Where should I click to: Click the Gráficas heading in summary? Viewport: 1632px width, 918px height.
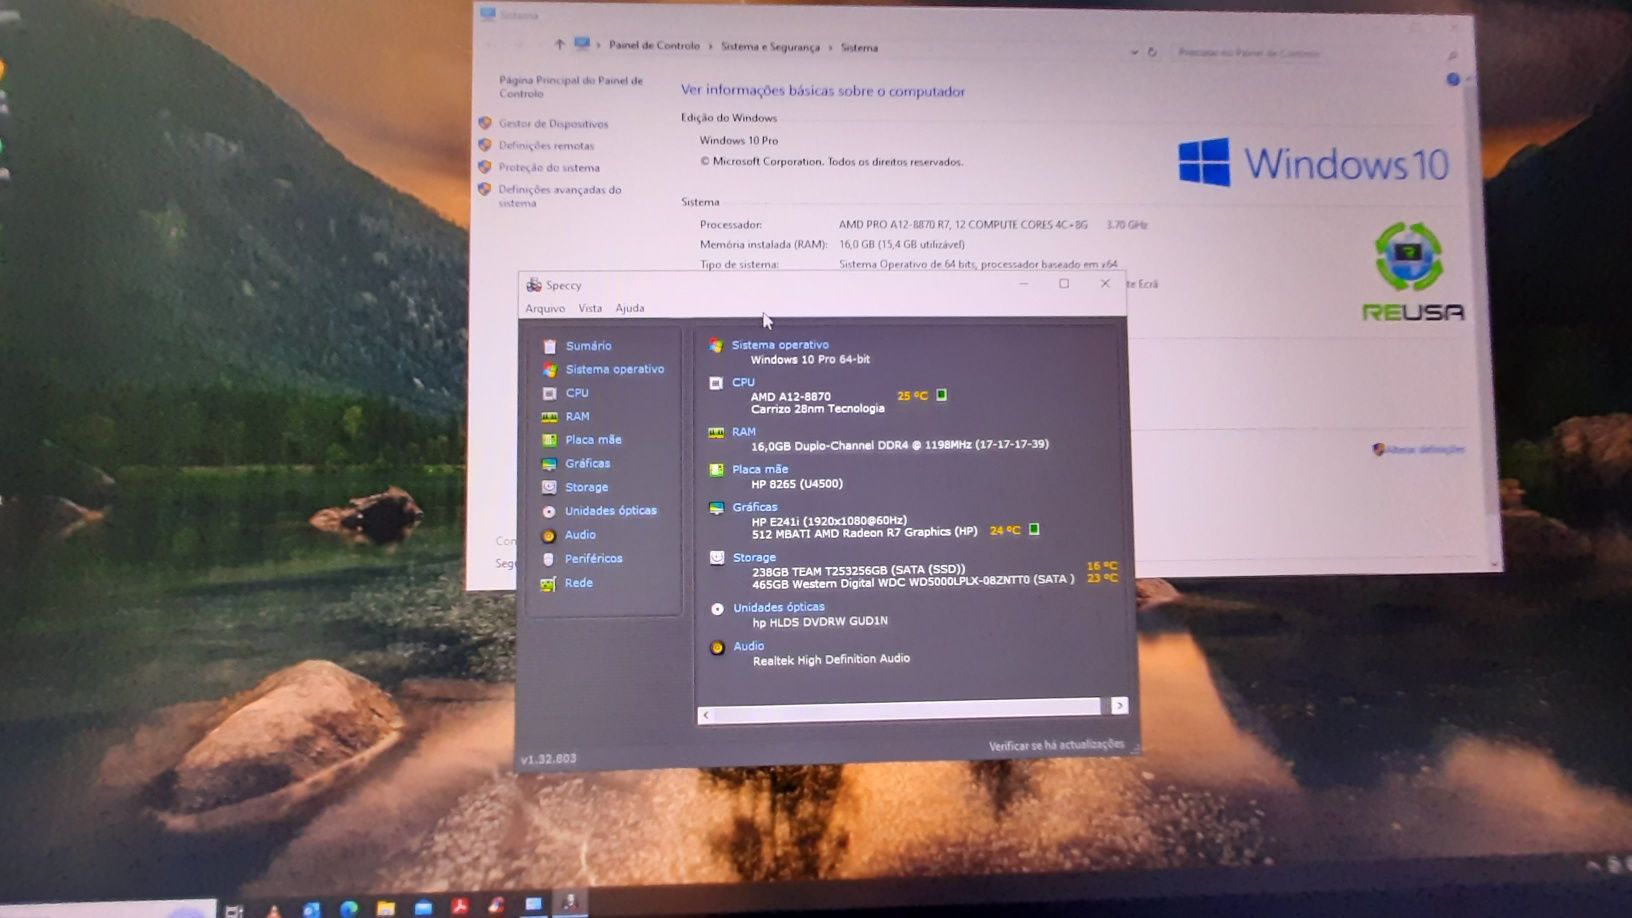[x=754, y=507]
